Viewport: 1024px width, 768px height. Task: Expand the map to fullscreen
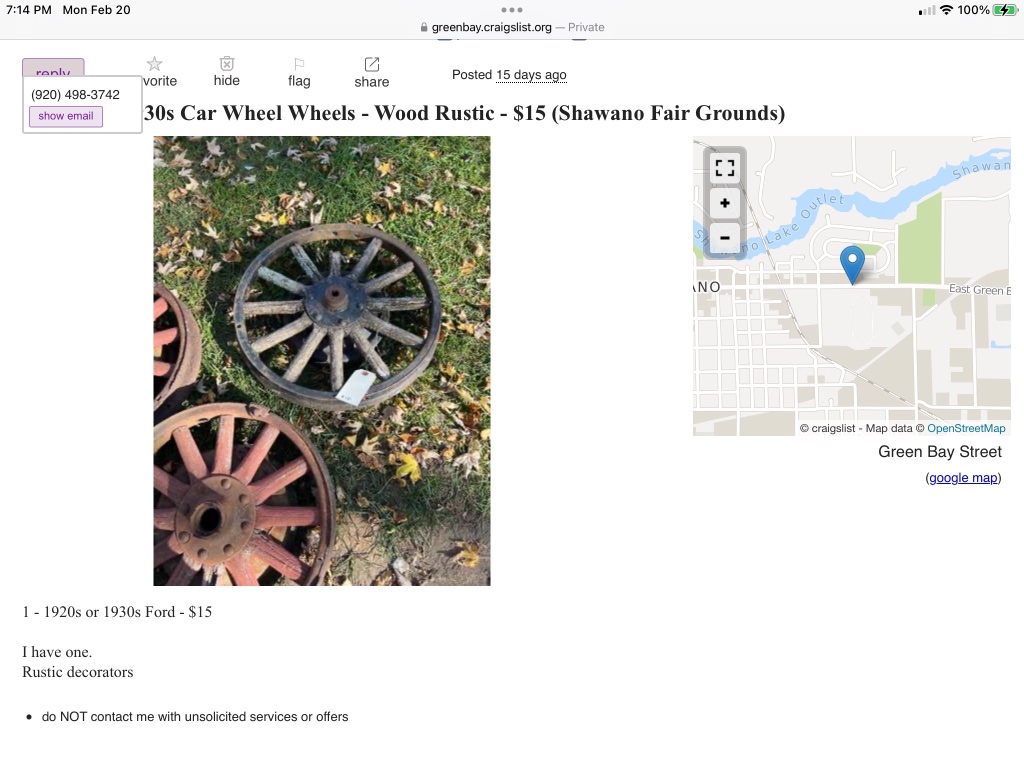tap(725, 168)
